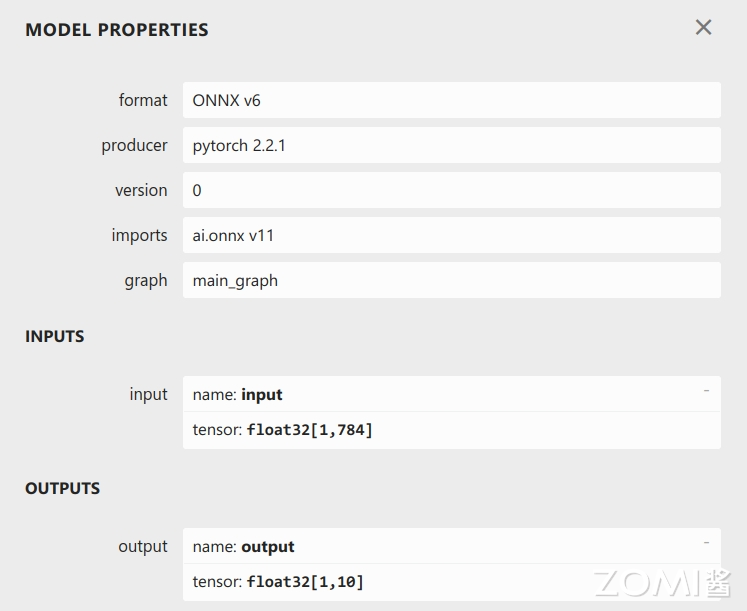Collapse the output tensor details

tap(706, 543)
